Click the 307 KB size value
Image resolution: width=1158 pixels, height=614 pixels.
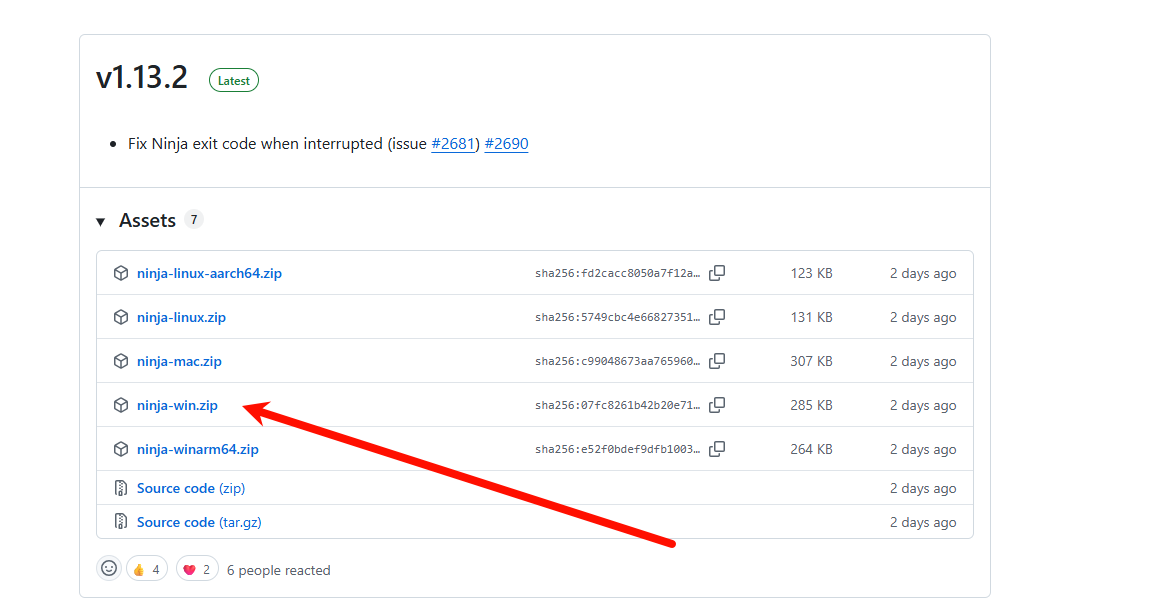pyautogui.click(x=811, y=361)
